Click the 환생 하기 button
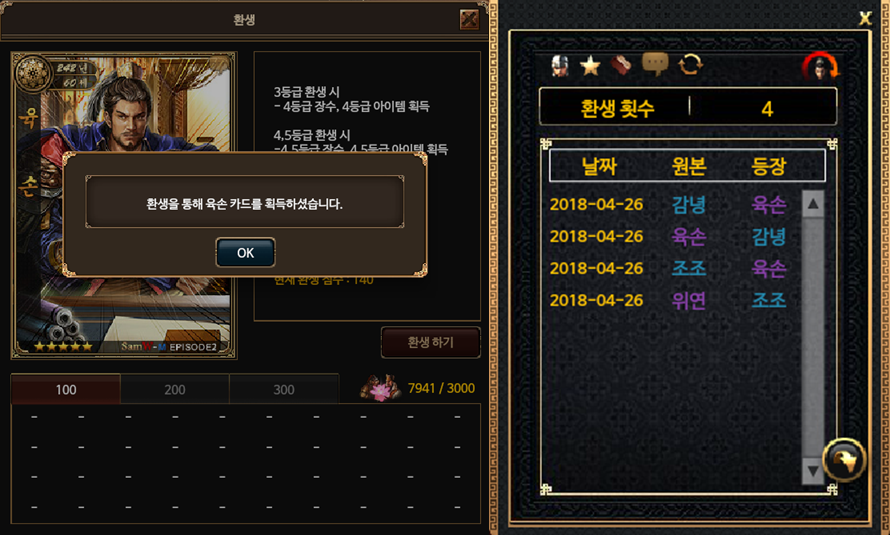This screenshot has height=535, width=890. (x=431, y=342)
